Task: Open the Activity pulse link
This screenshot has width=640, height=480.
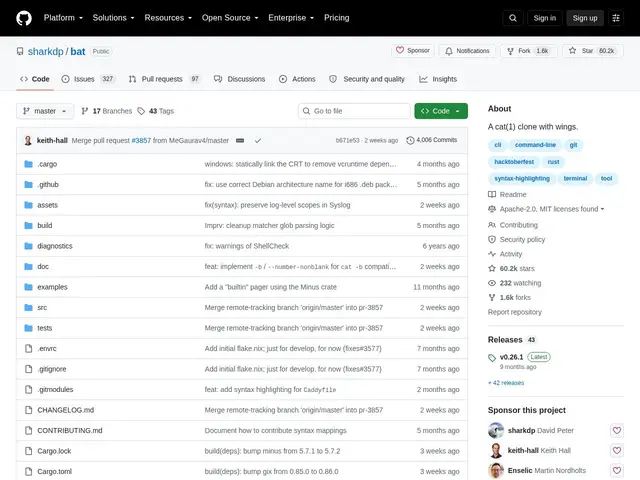Action: pyautogui.click(x=505, y=254)
